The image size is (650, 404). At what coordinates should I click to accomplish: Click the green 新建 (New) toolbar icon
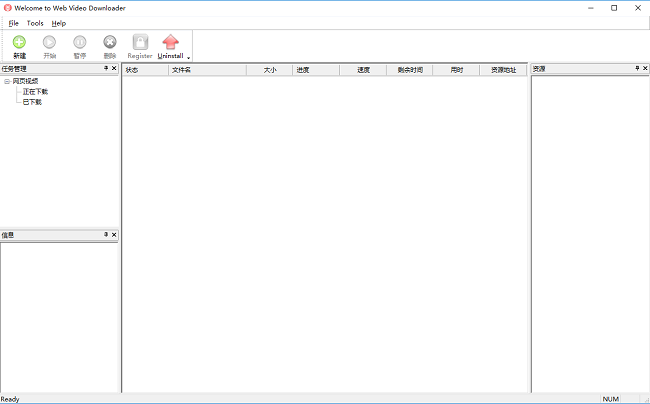20,42
